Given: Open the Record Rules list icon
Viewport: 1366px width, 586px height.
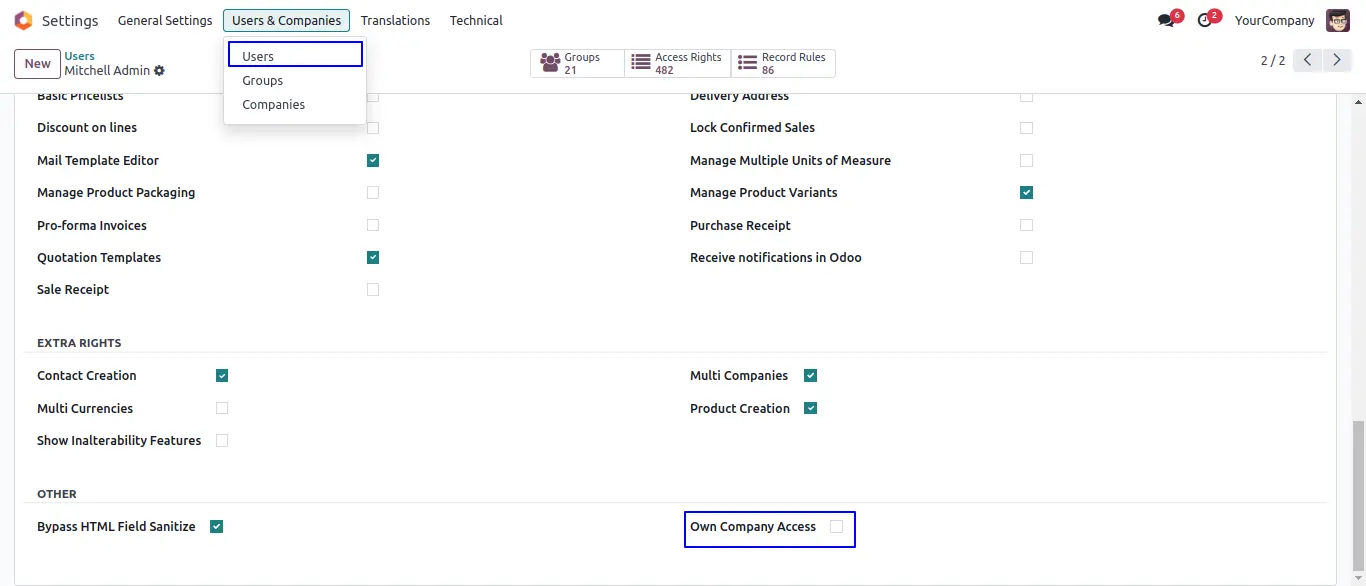Looking at the screenshot, I should pyautogui.click(x=747, y=64).
